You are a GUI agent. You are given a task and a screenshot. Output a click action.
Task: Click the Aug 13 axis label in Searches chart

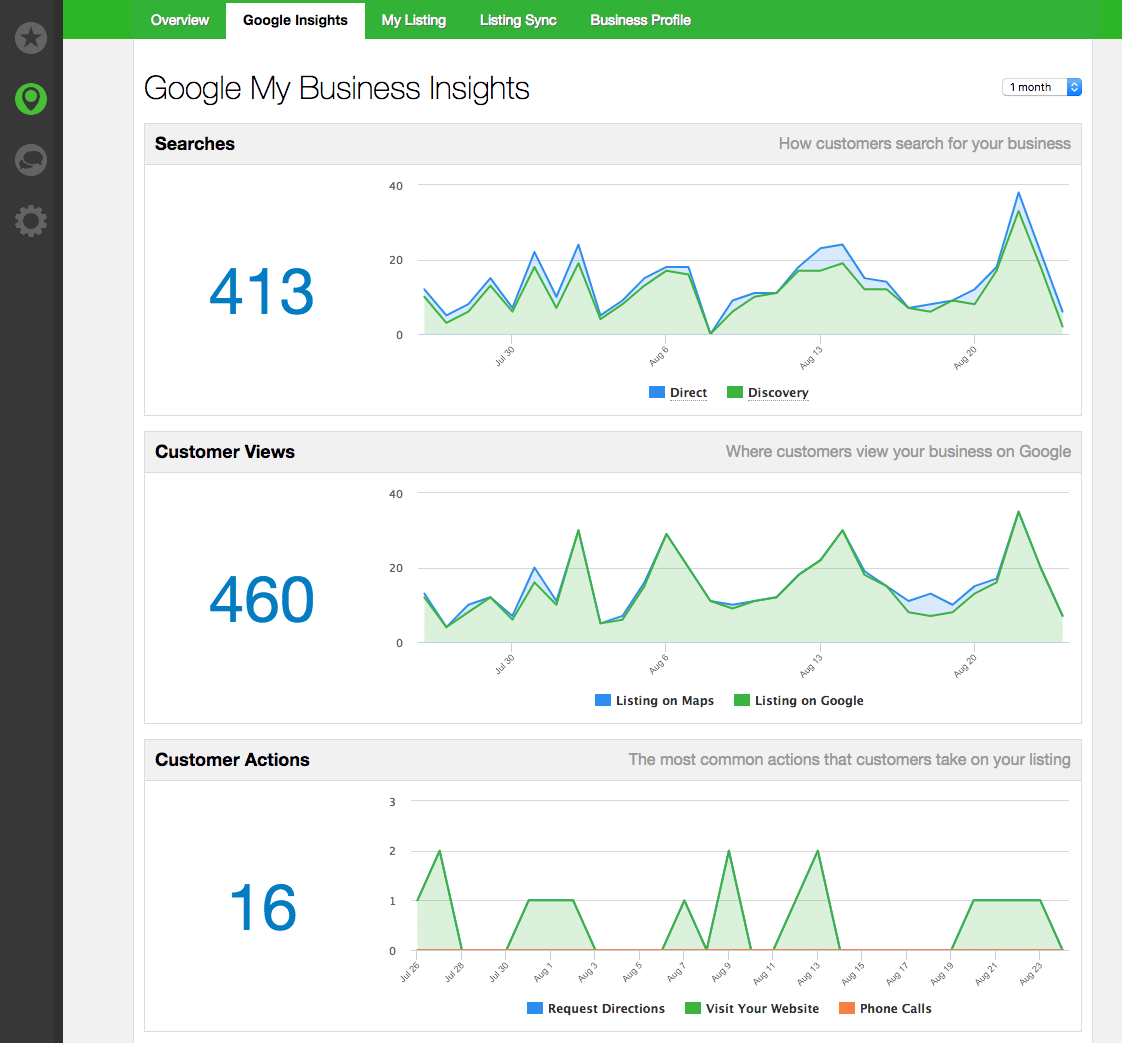(811, 358)
